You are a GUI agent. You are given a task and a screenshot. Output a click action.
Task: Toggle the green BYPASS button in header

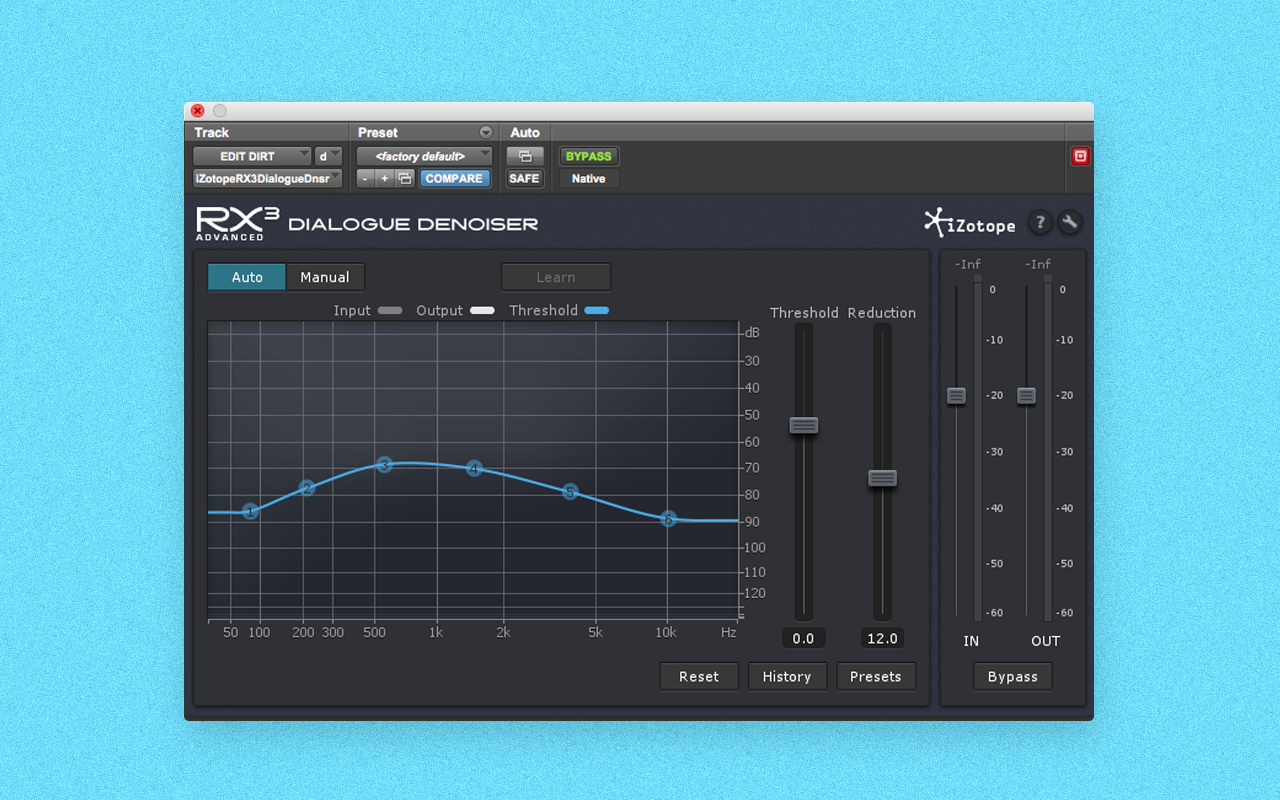coord(588,156)
